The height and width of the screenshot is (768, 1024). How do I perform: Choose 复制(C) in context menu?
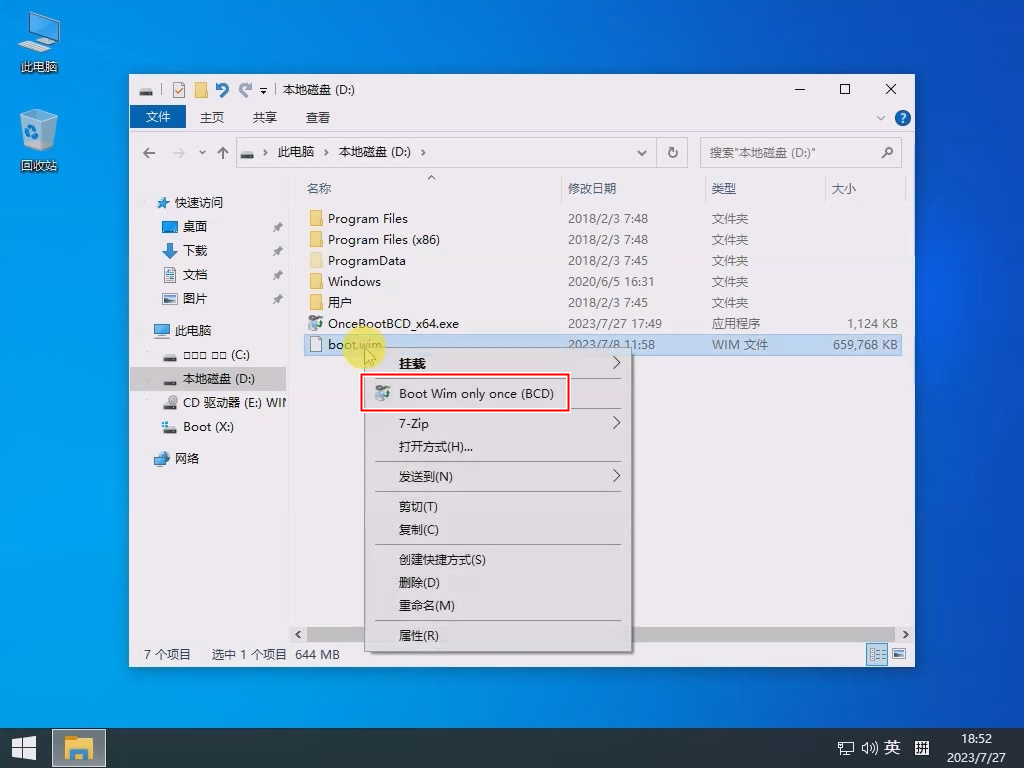pyautogui.click(x=498, y=530)
